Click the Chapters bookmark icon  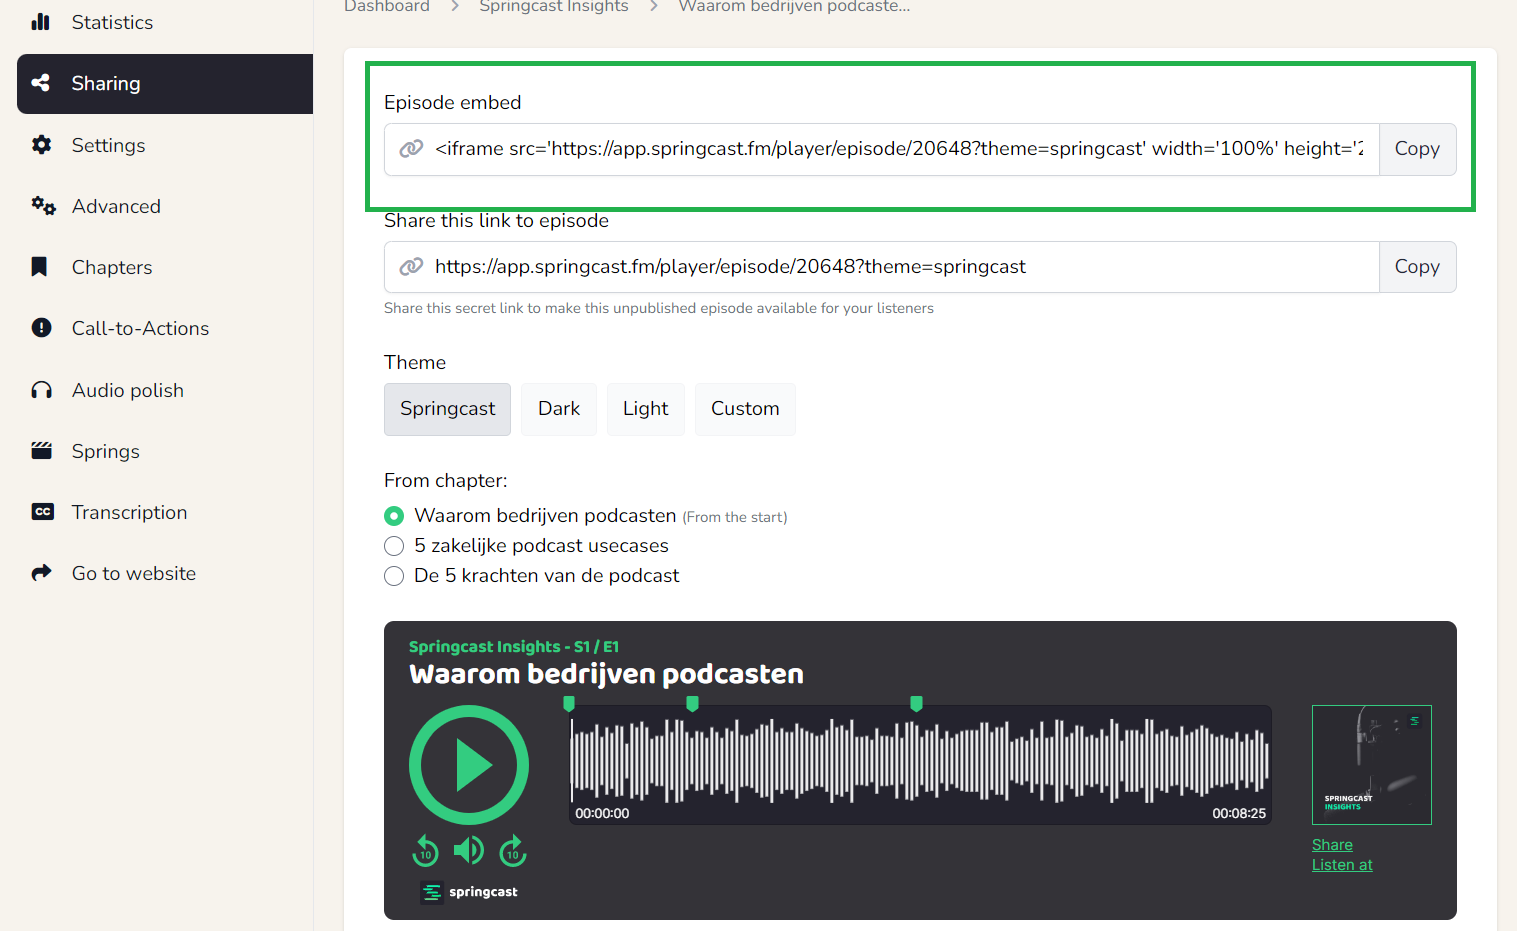click(40, 267)
